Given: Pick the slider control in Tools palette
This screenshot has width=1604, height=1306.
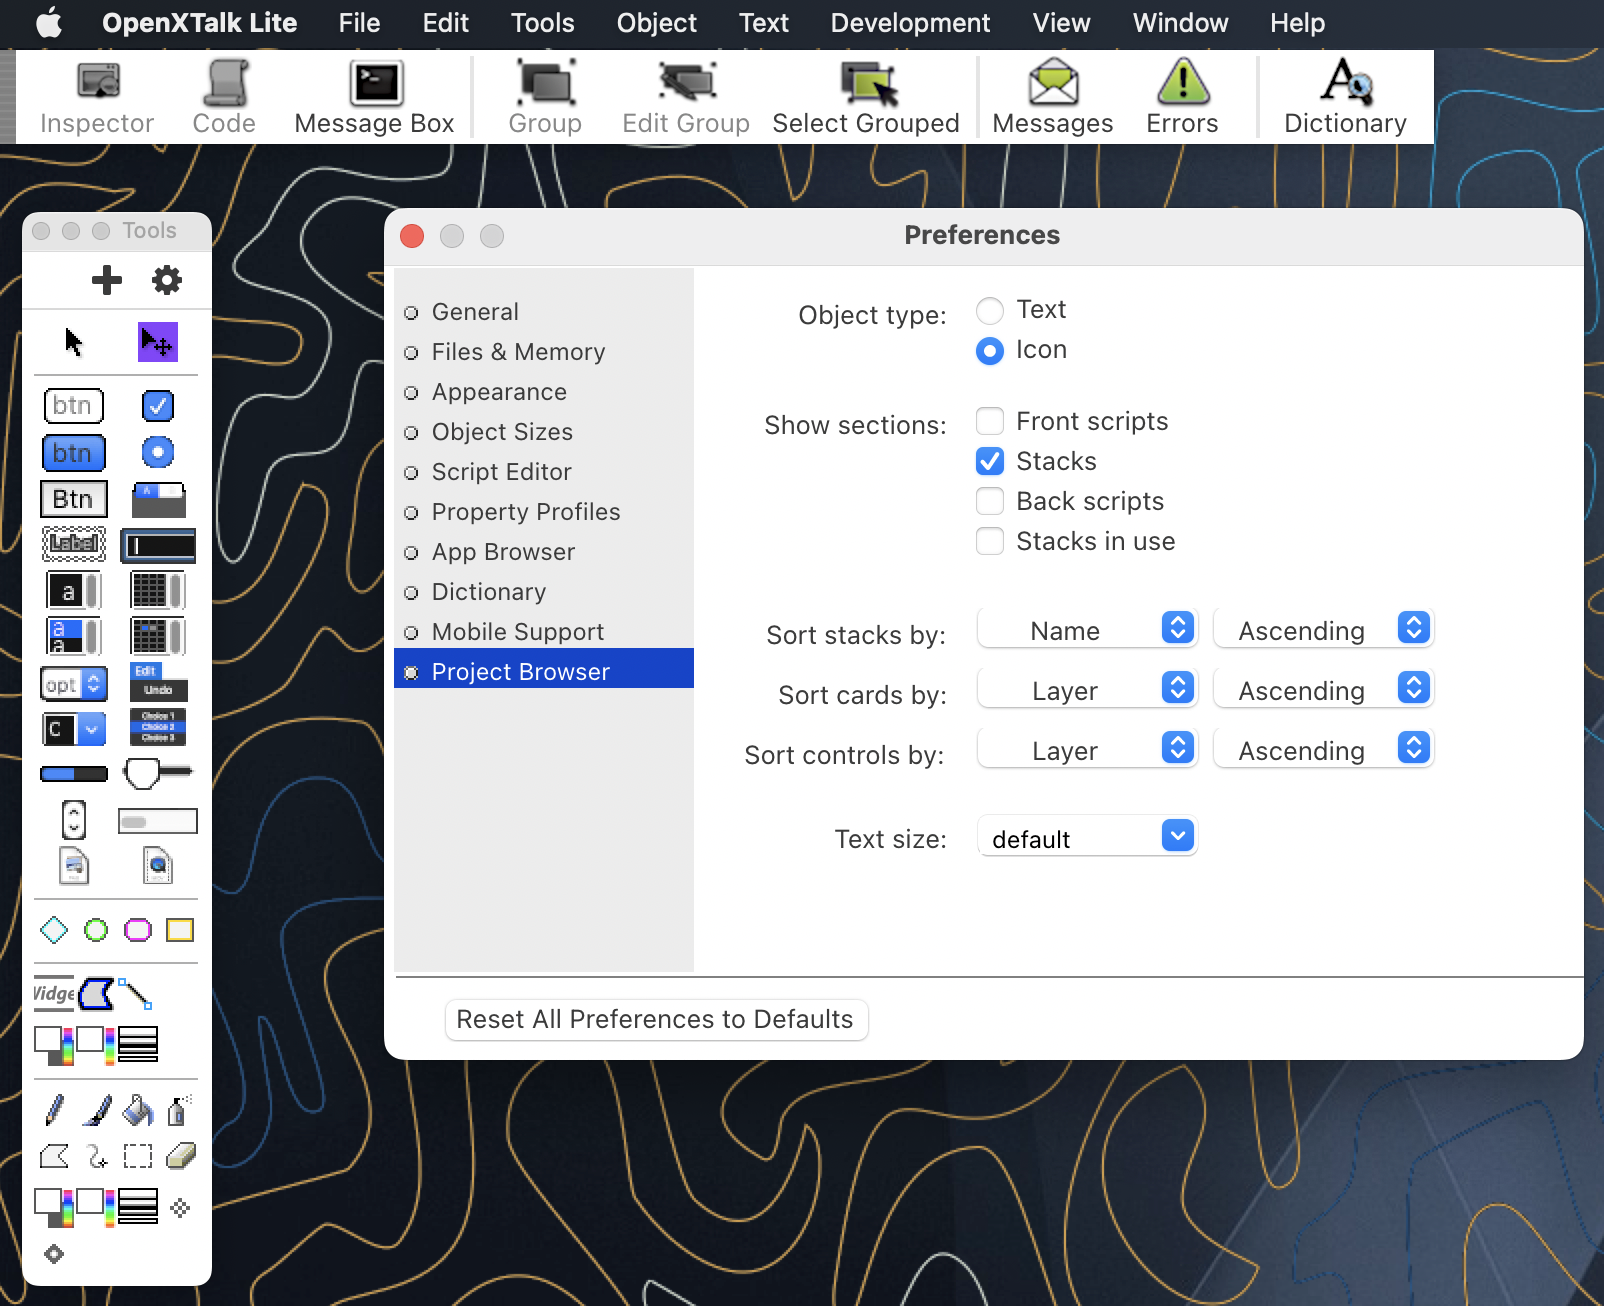Looking at the screenshot, I should [158, 772].
